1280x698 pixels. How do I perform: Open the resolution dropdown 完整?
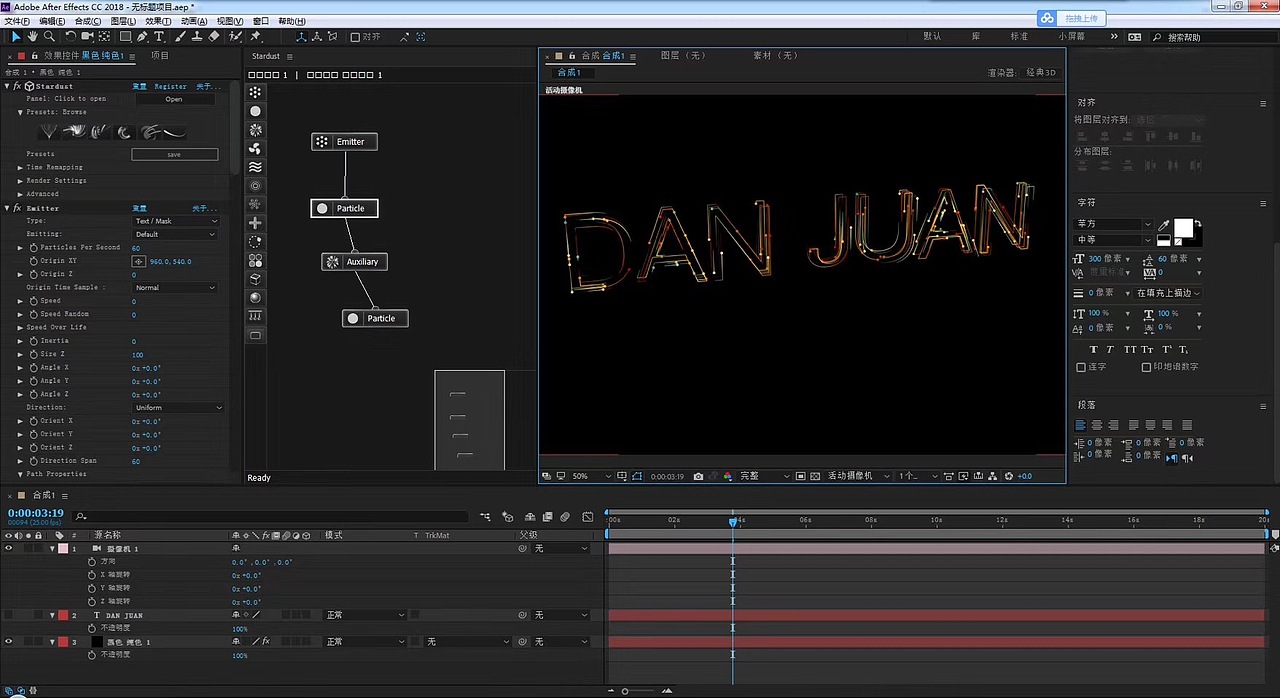click(x=763, y=476)
